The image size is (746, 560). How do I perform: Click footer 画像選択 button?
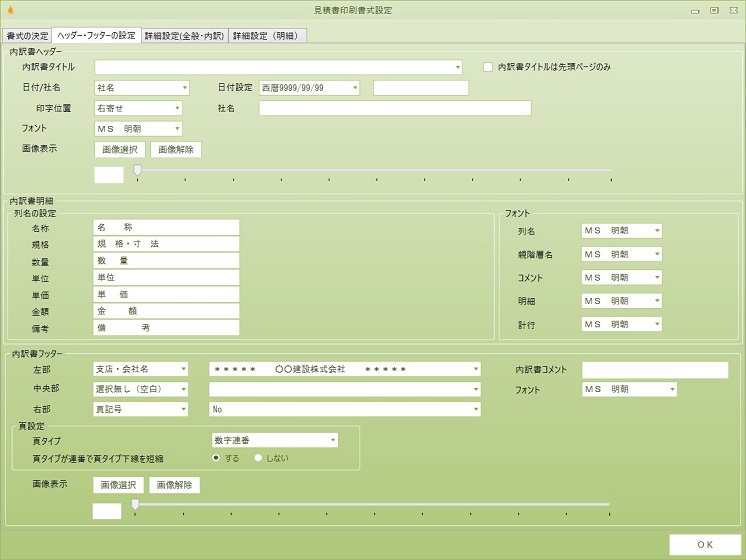coord(118,485)
